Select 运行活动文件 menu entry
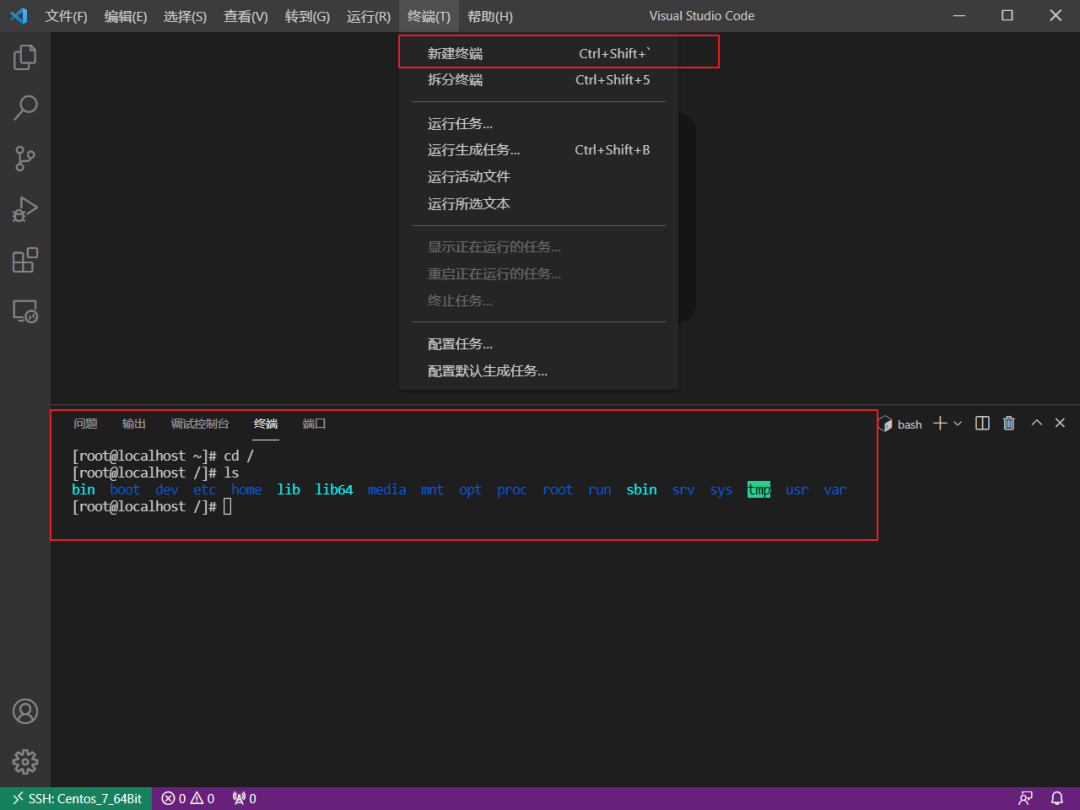 539,177
